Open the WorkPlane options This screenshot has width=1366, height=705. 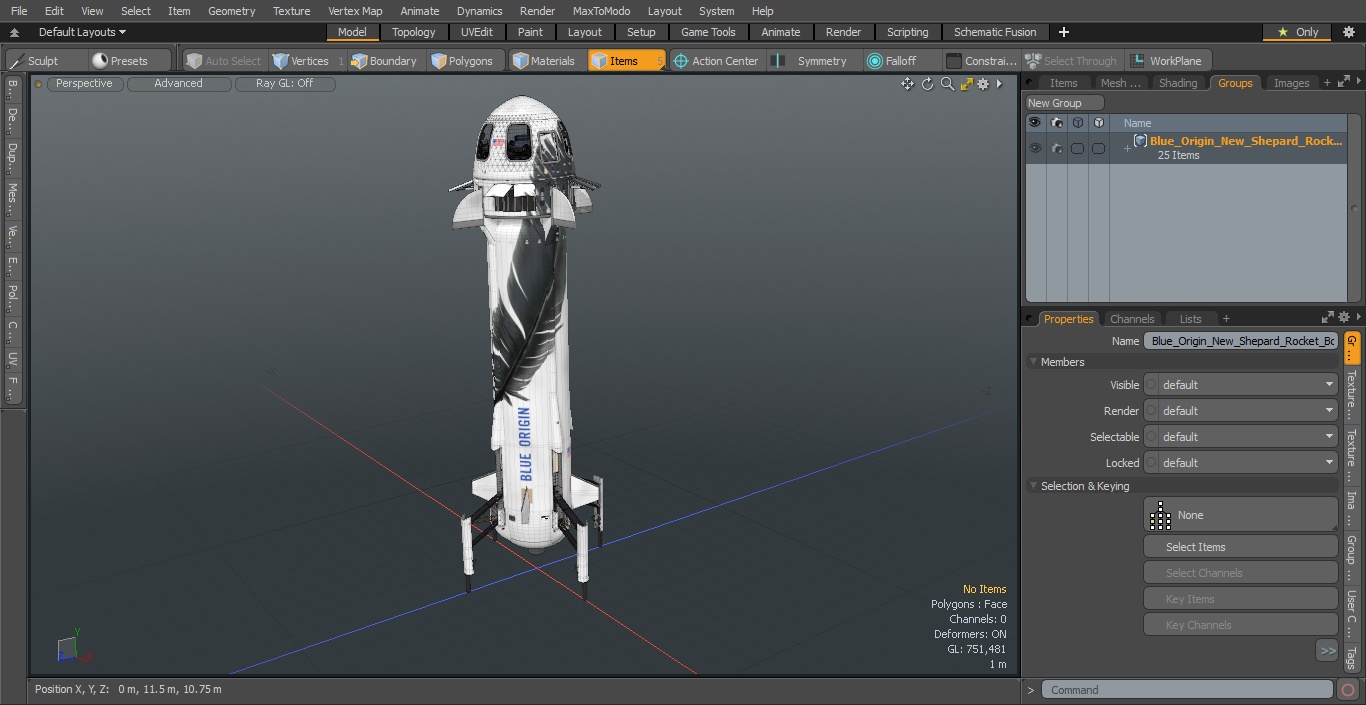point(1167,61)
